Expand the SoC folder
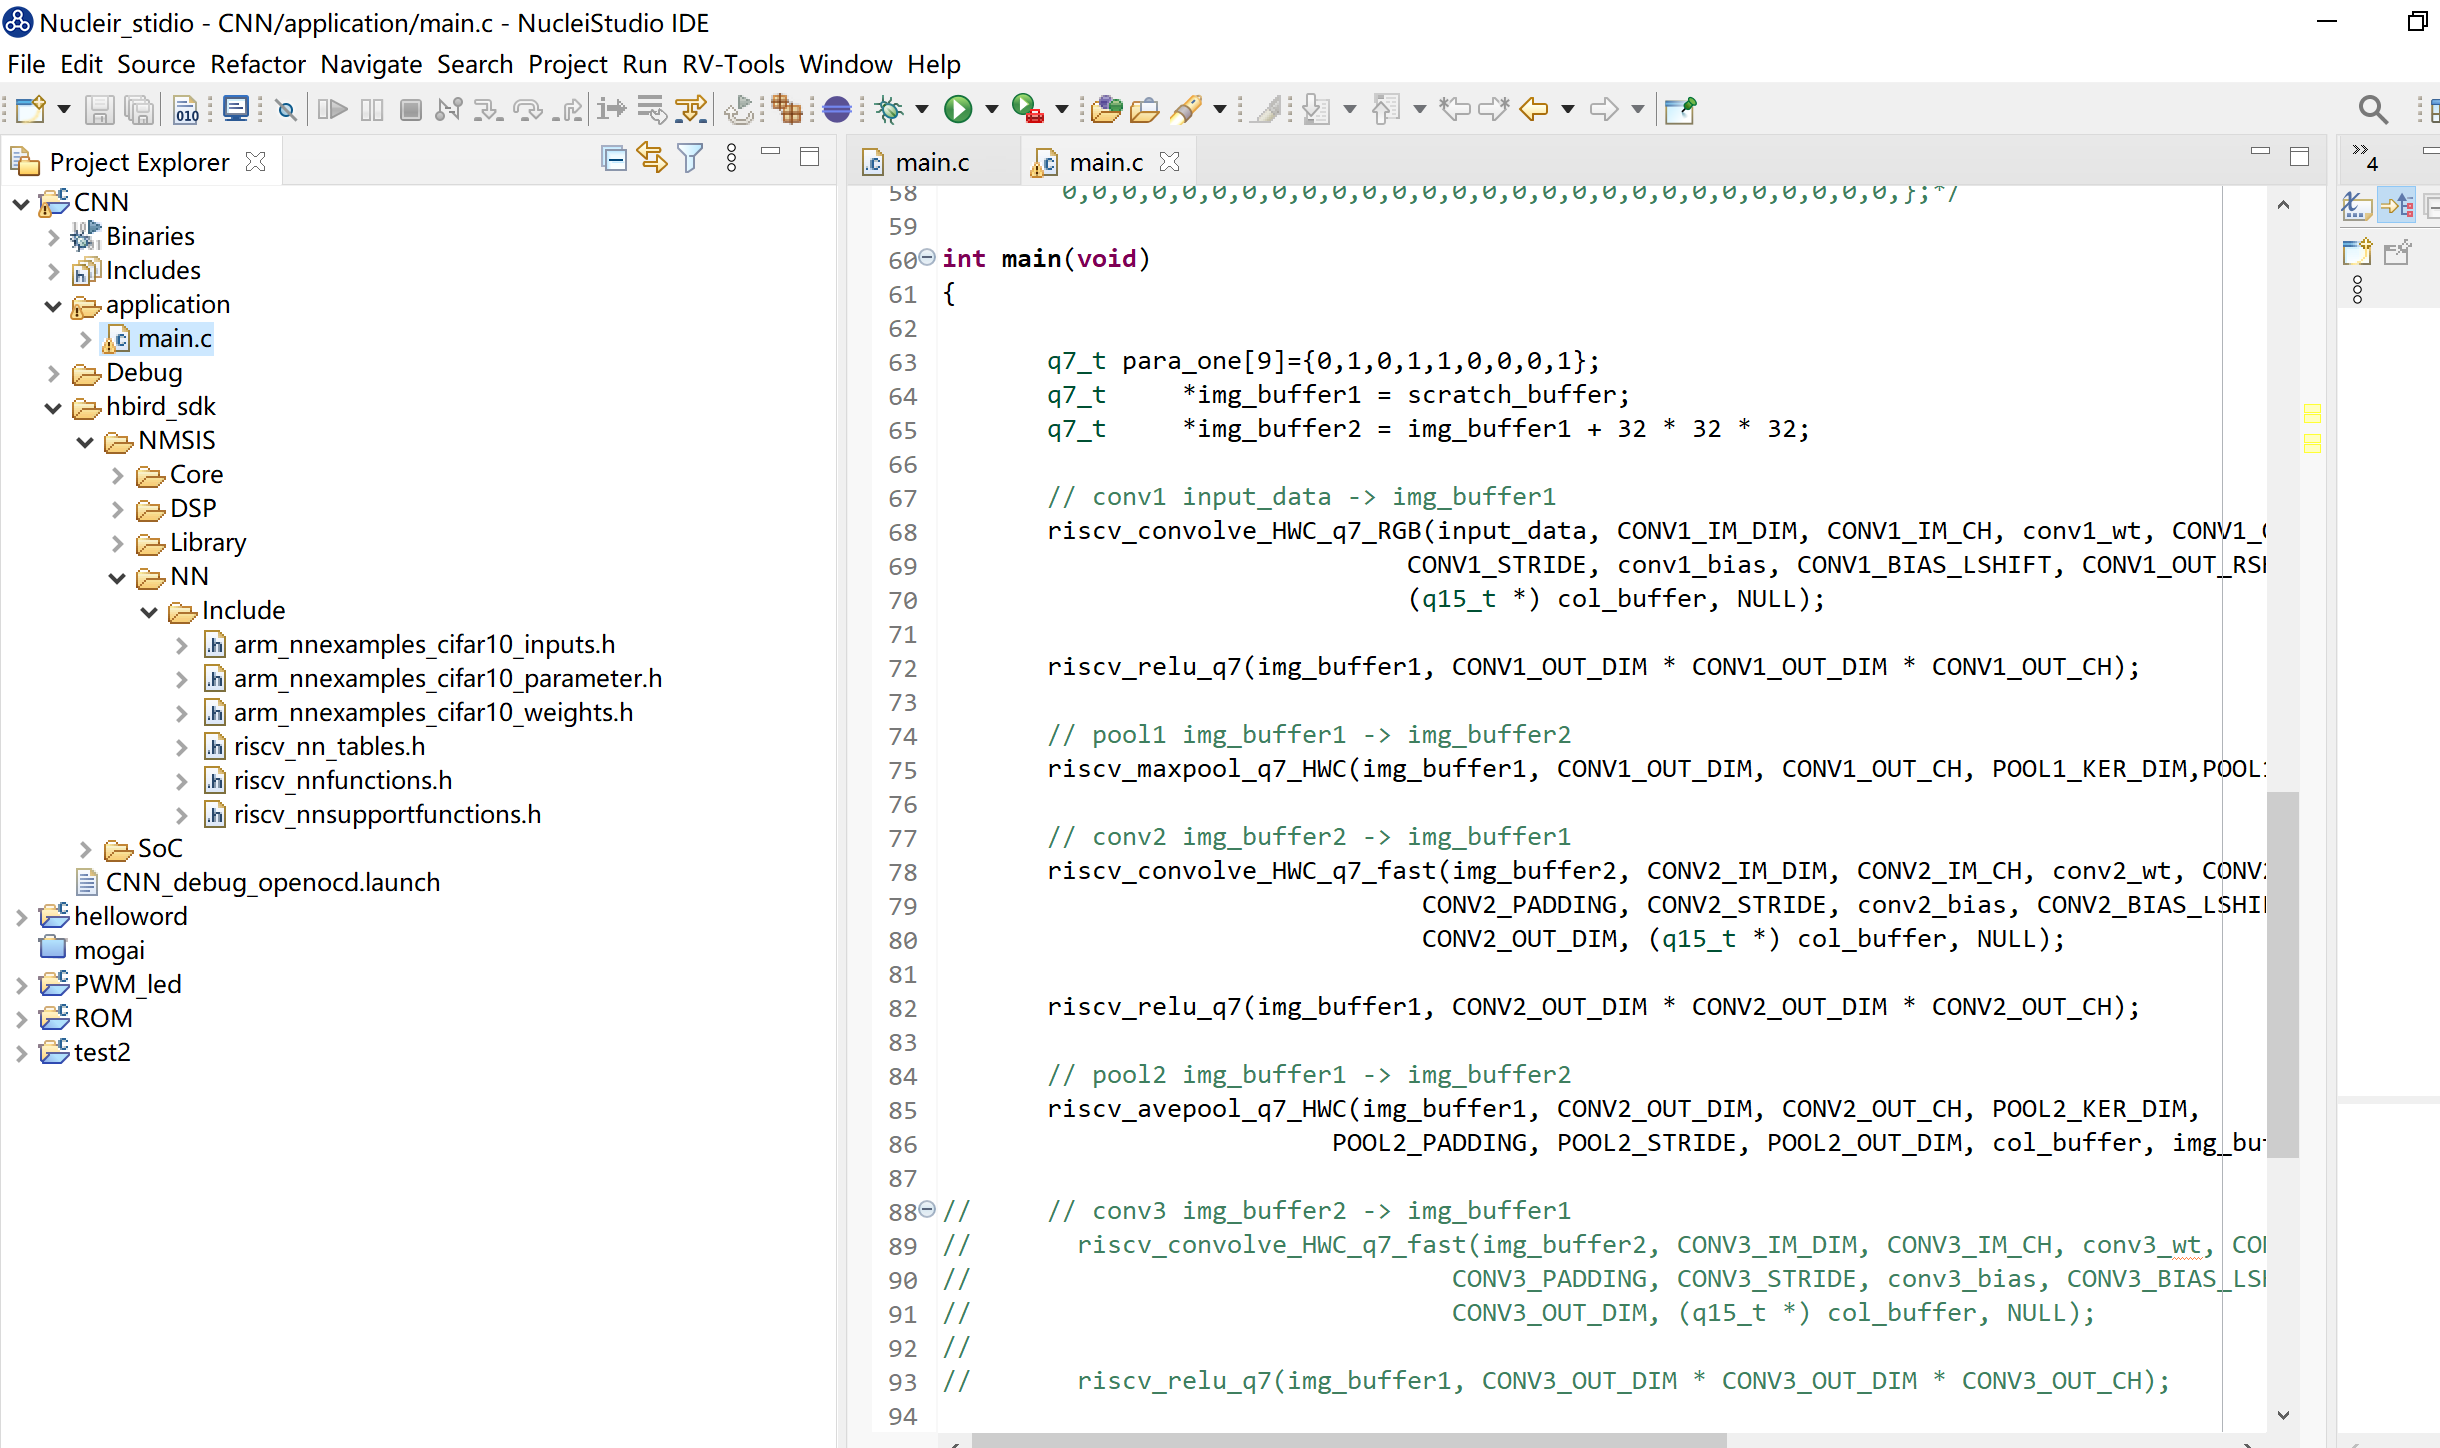 85,850
